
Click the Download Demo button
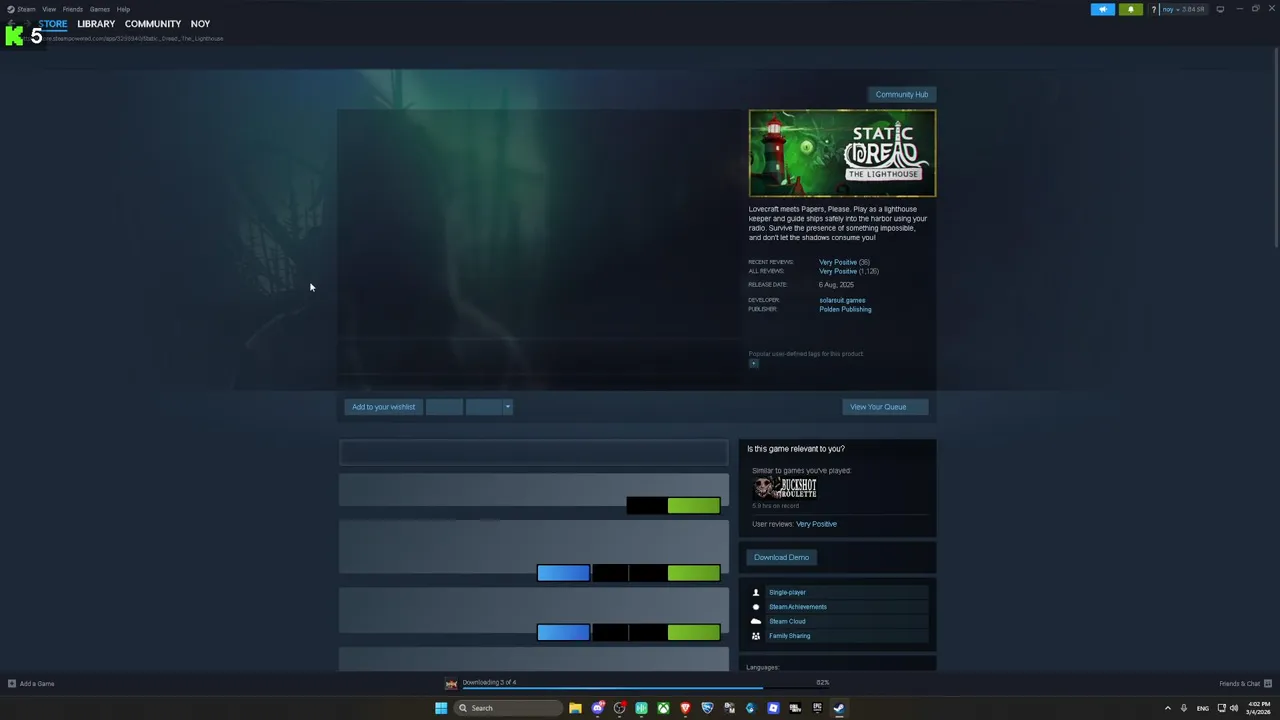(x=782, y=557)
